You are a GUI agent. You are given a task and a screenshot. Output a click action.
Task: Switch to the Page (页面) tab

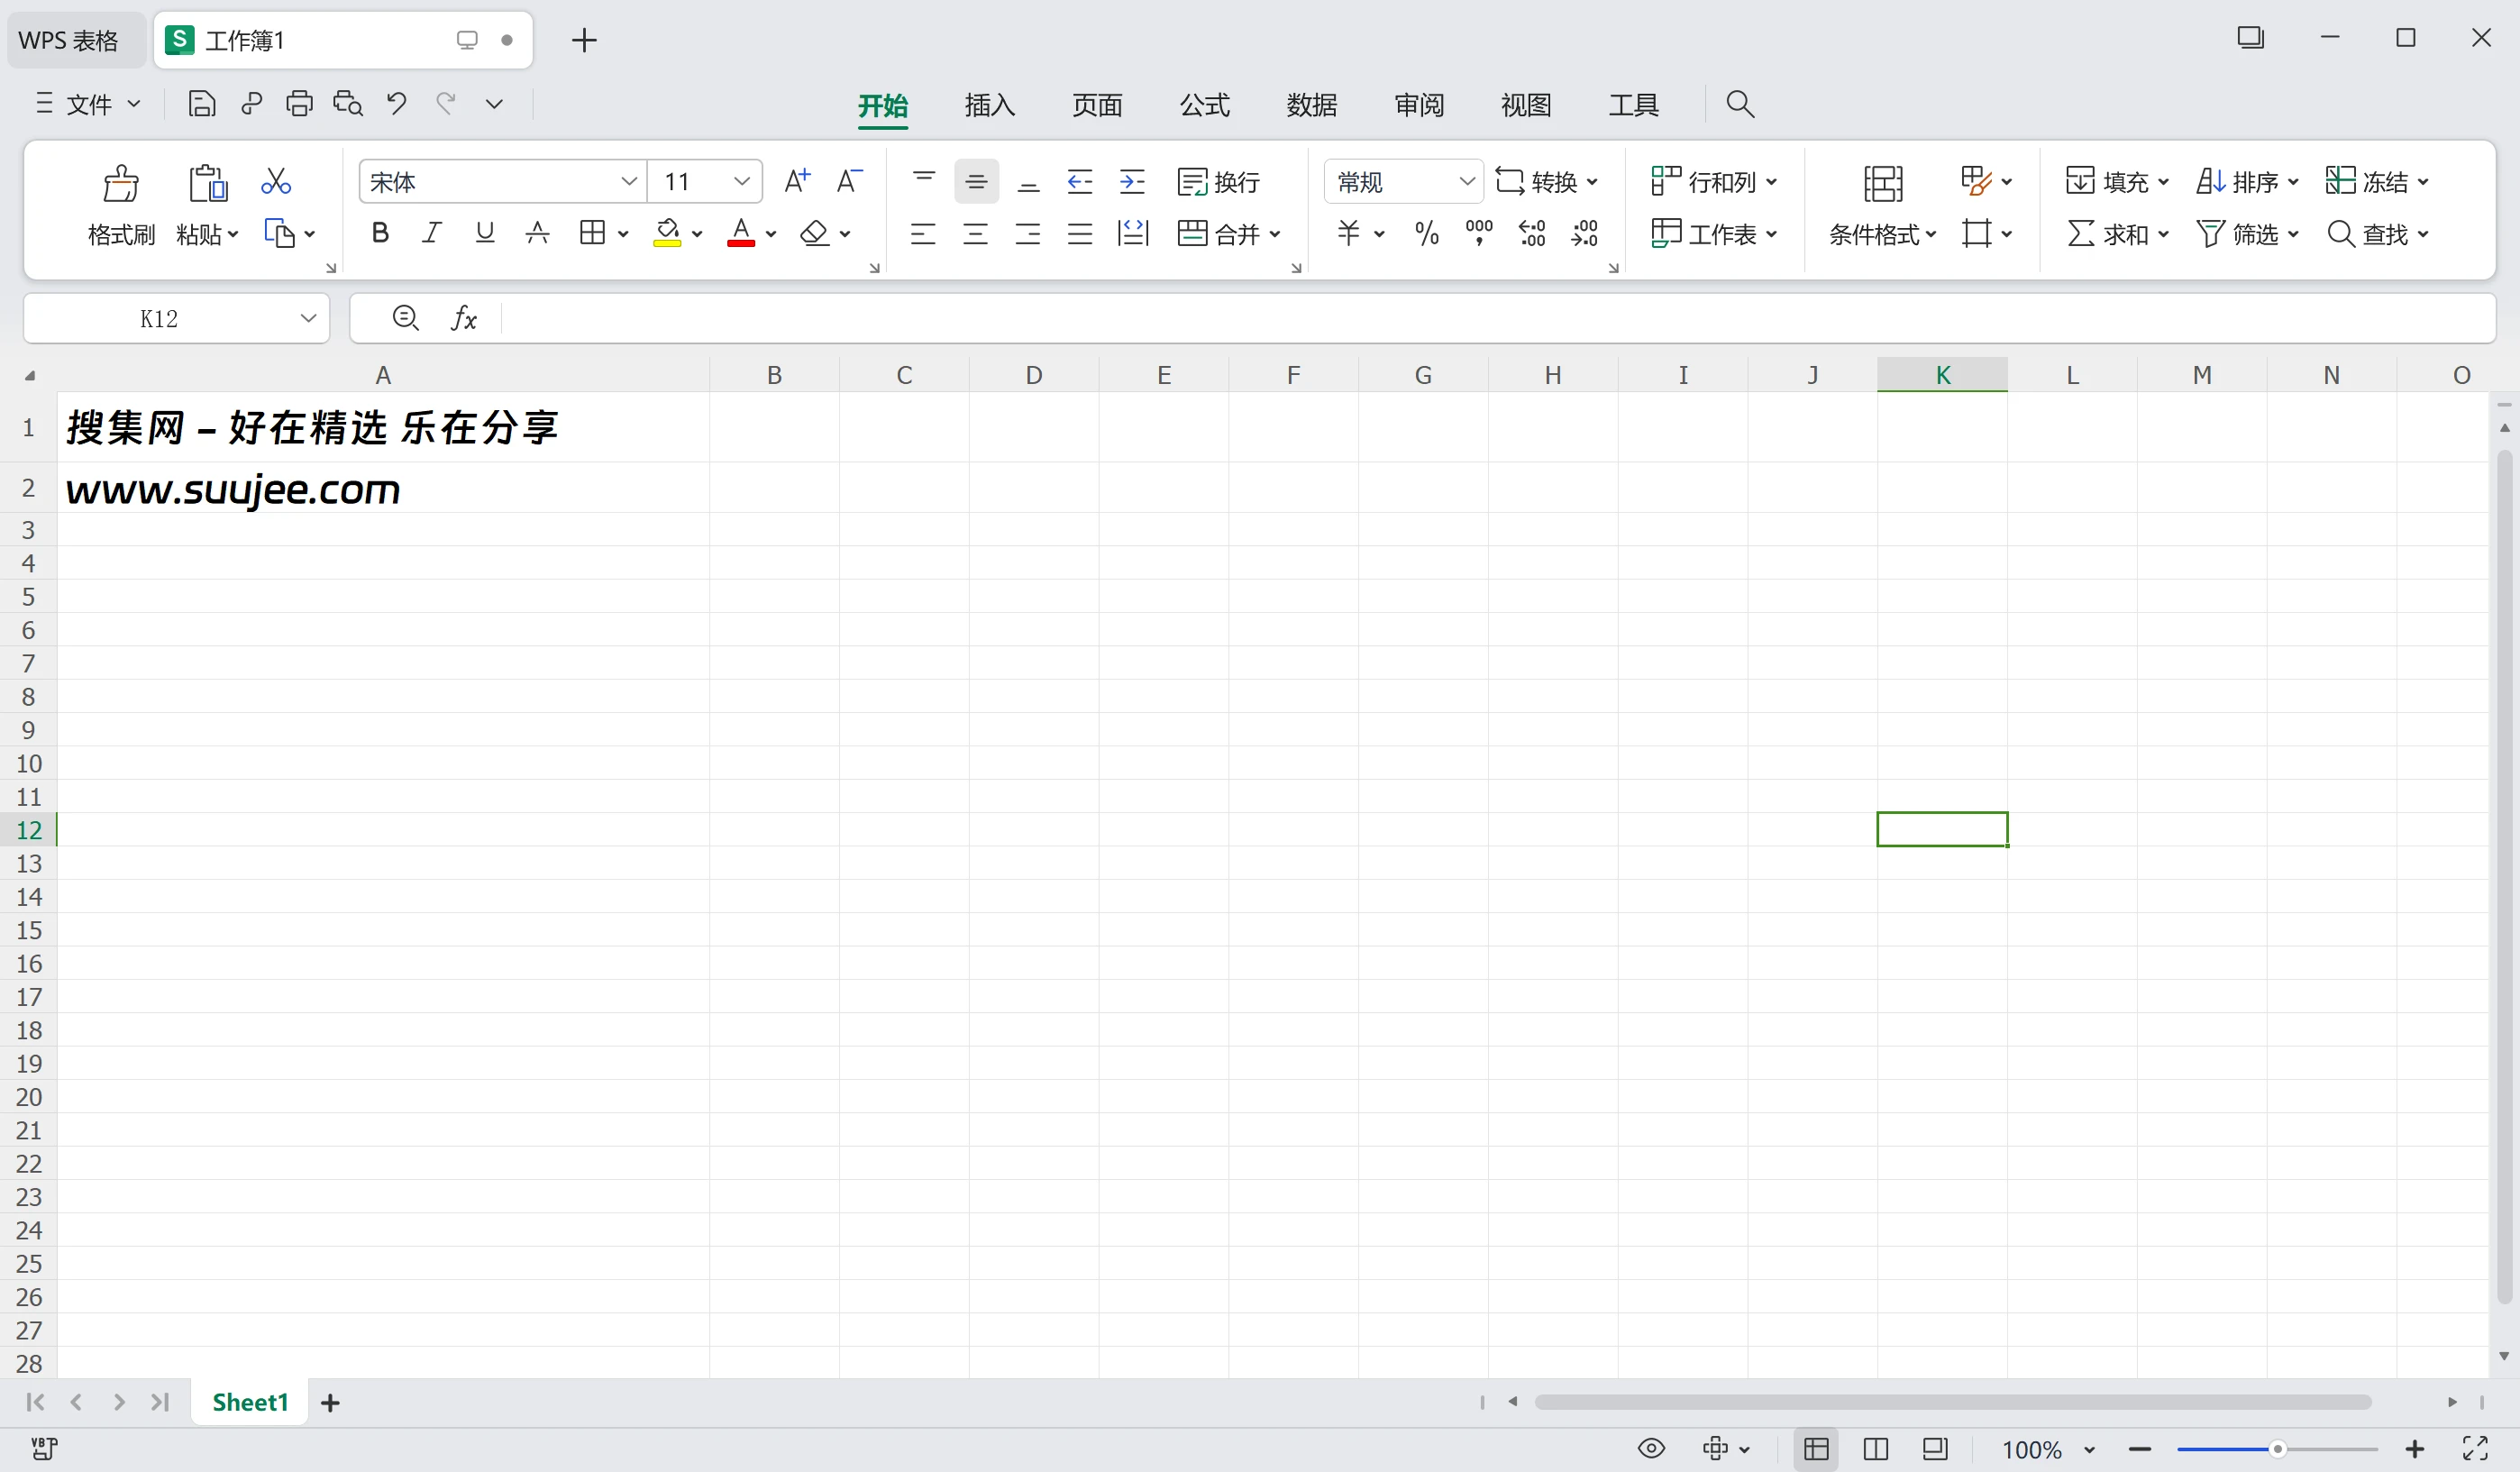[x=1097, y=105]
